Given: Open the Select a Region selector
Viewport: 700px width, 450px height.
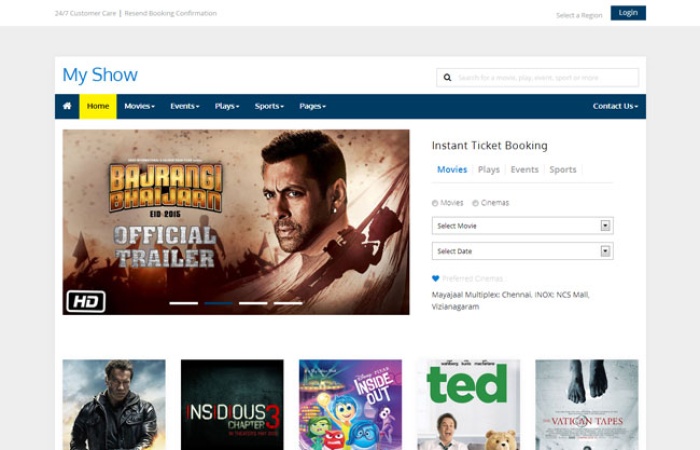Looking at the screenshot, I should 579,15.
